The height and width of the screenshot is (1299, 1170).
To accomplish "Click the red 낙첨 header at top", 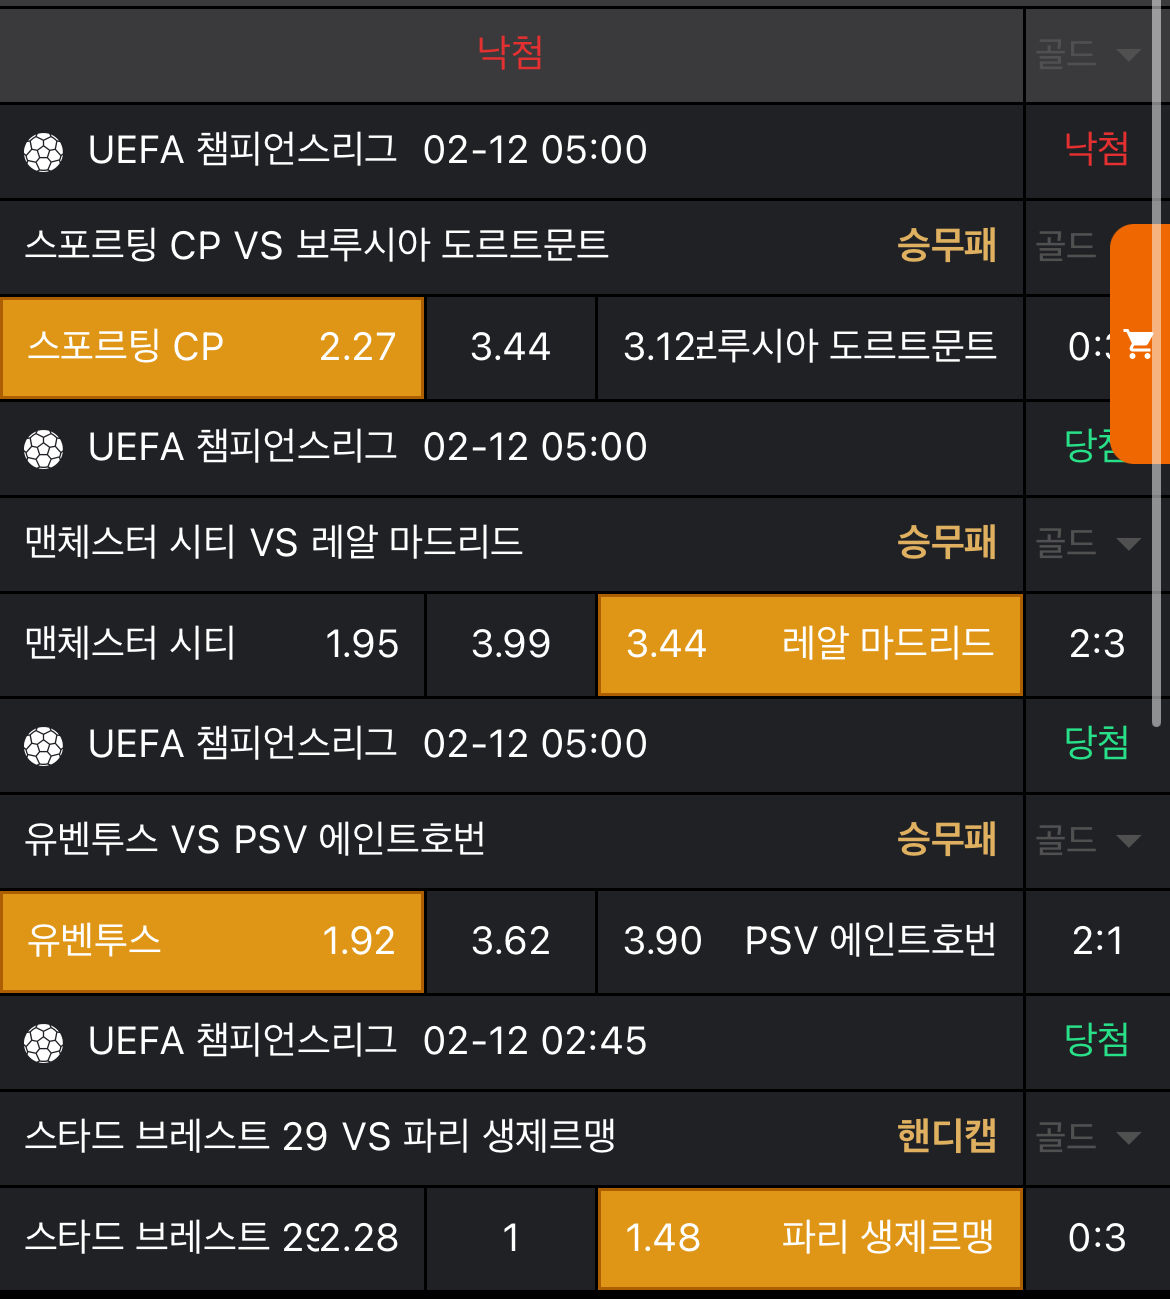I will [510, 52].
